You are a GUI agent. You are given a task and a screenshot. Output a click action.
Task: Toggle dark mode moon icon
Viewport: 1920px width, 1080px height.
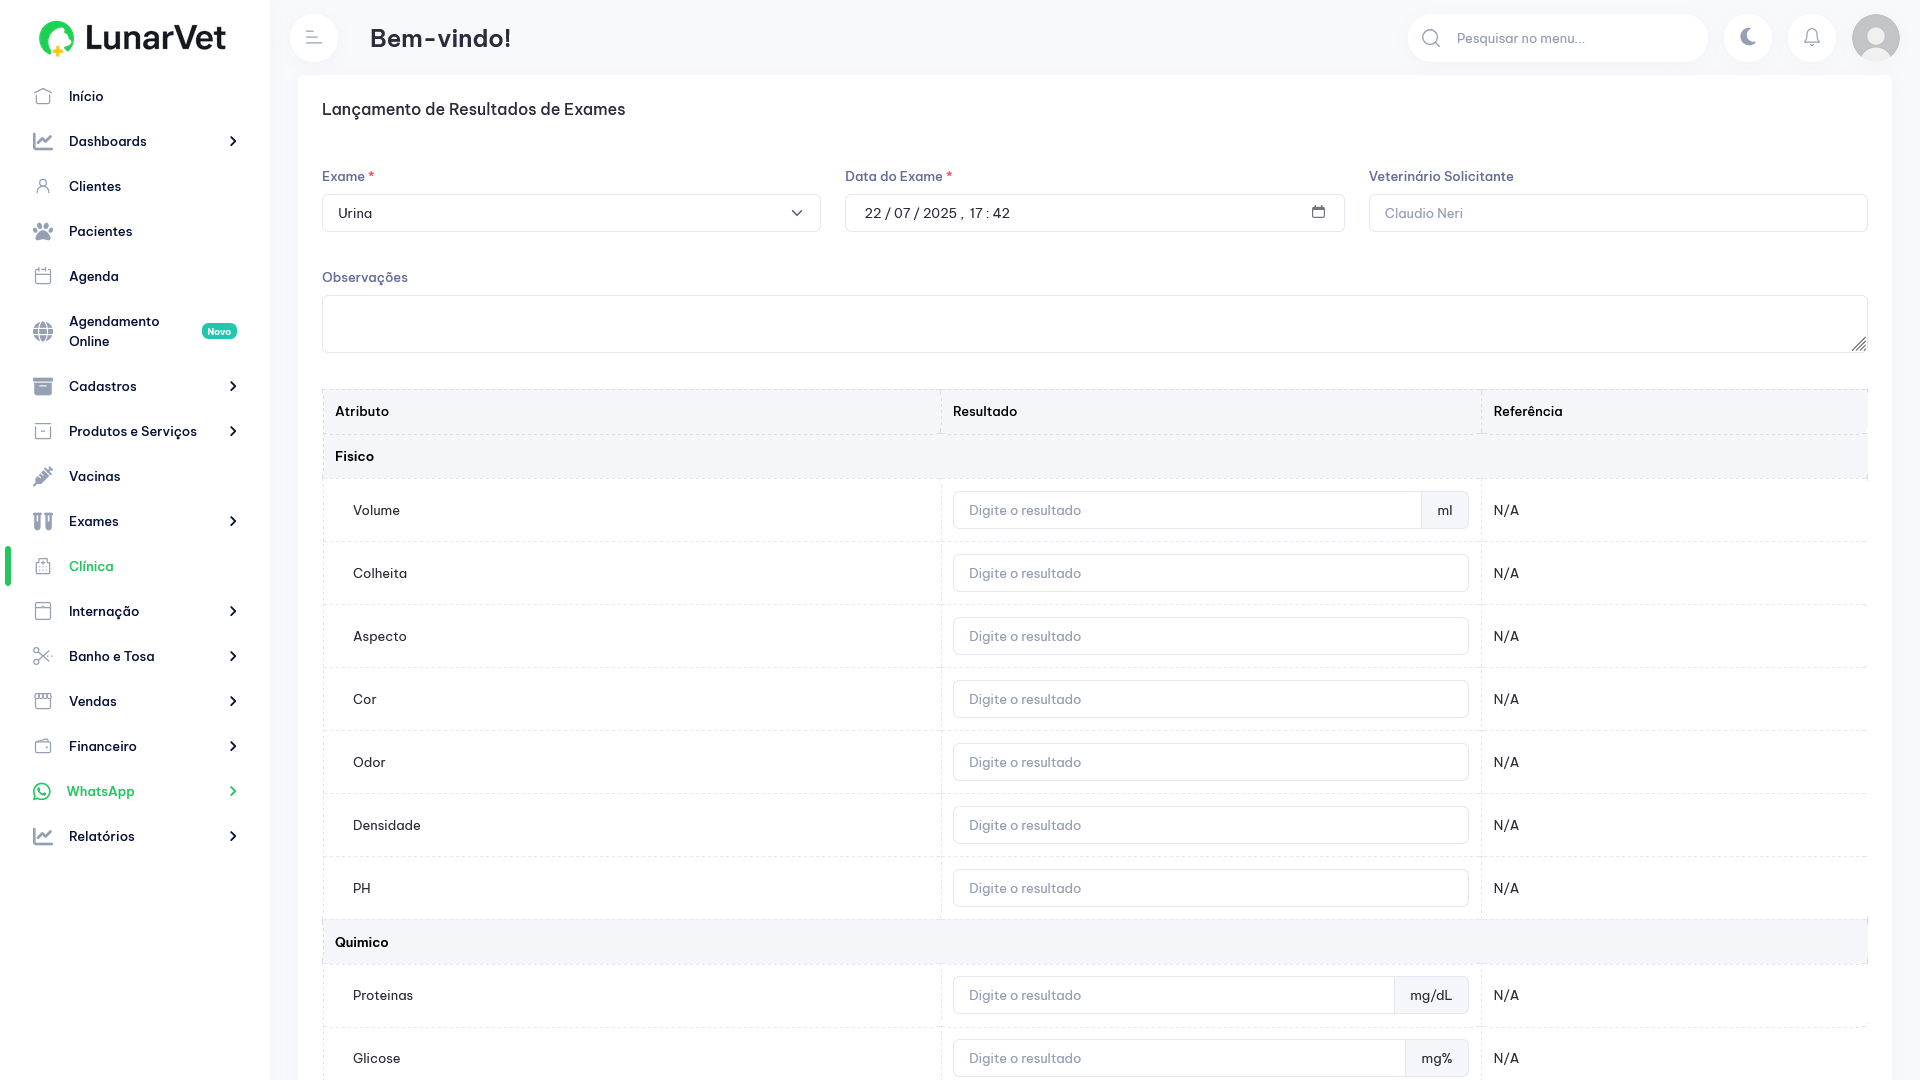[1748, 38]
